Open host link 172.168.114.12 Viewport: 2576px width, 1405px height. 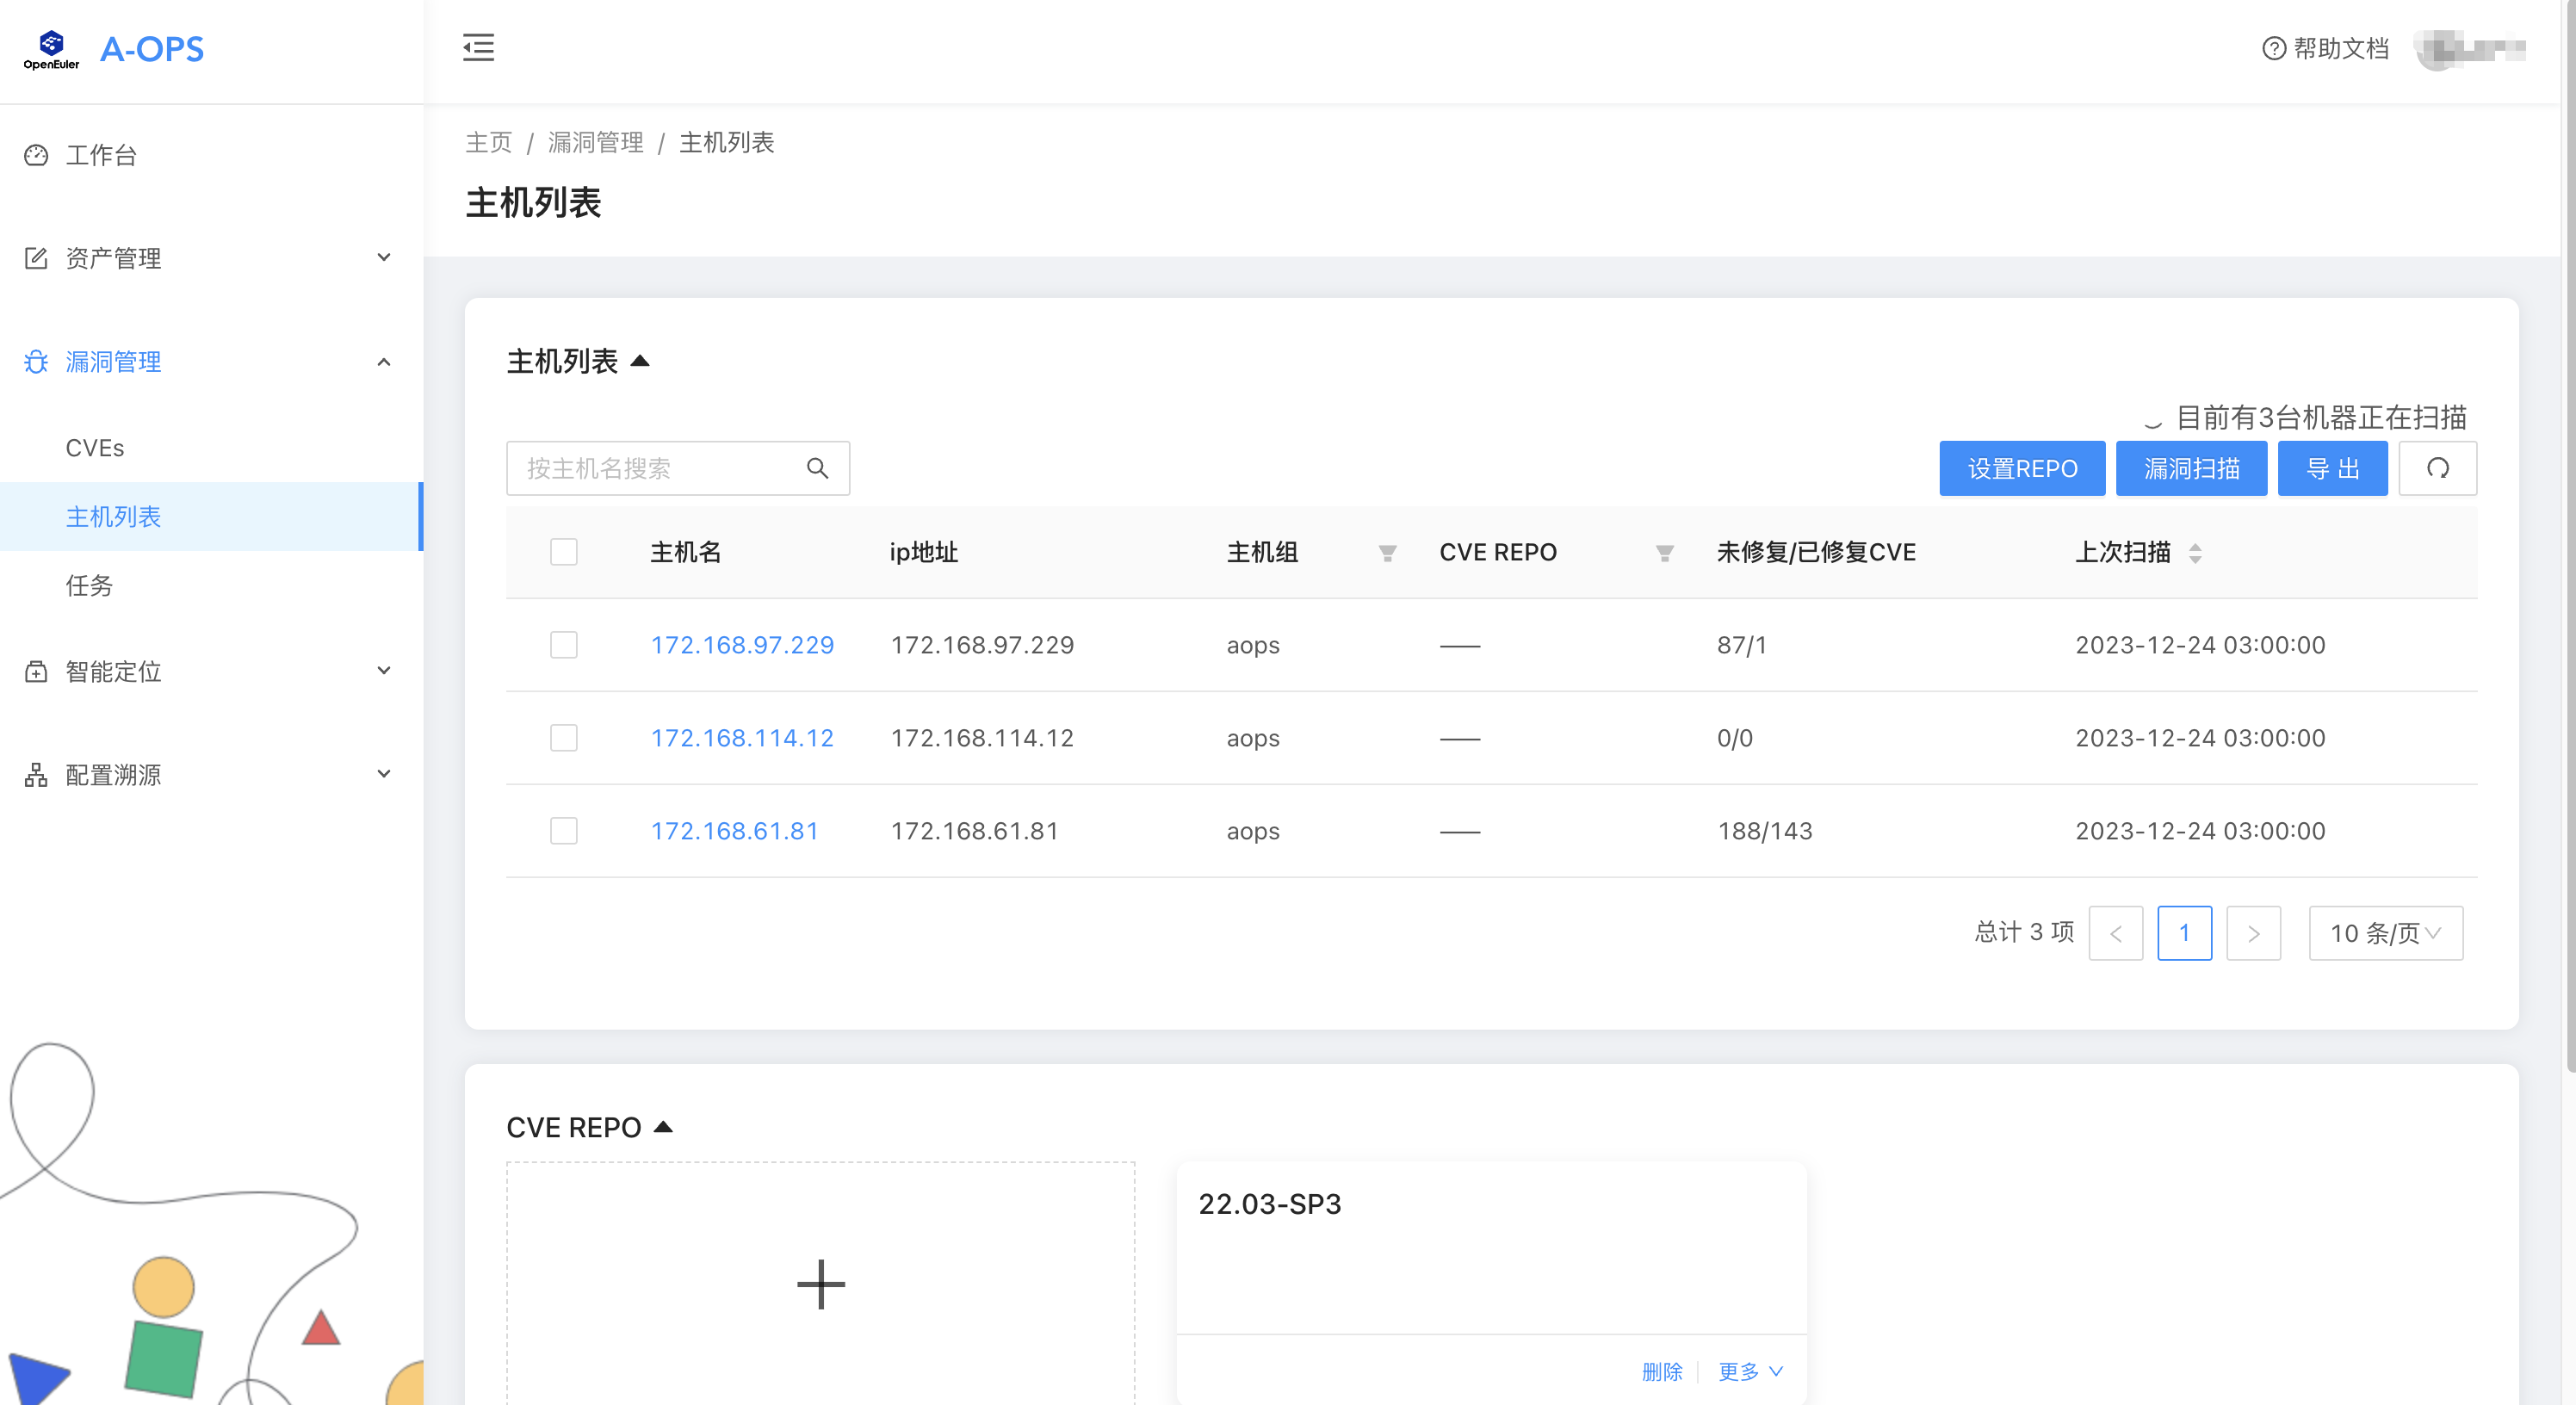tap(742, 738)
